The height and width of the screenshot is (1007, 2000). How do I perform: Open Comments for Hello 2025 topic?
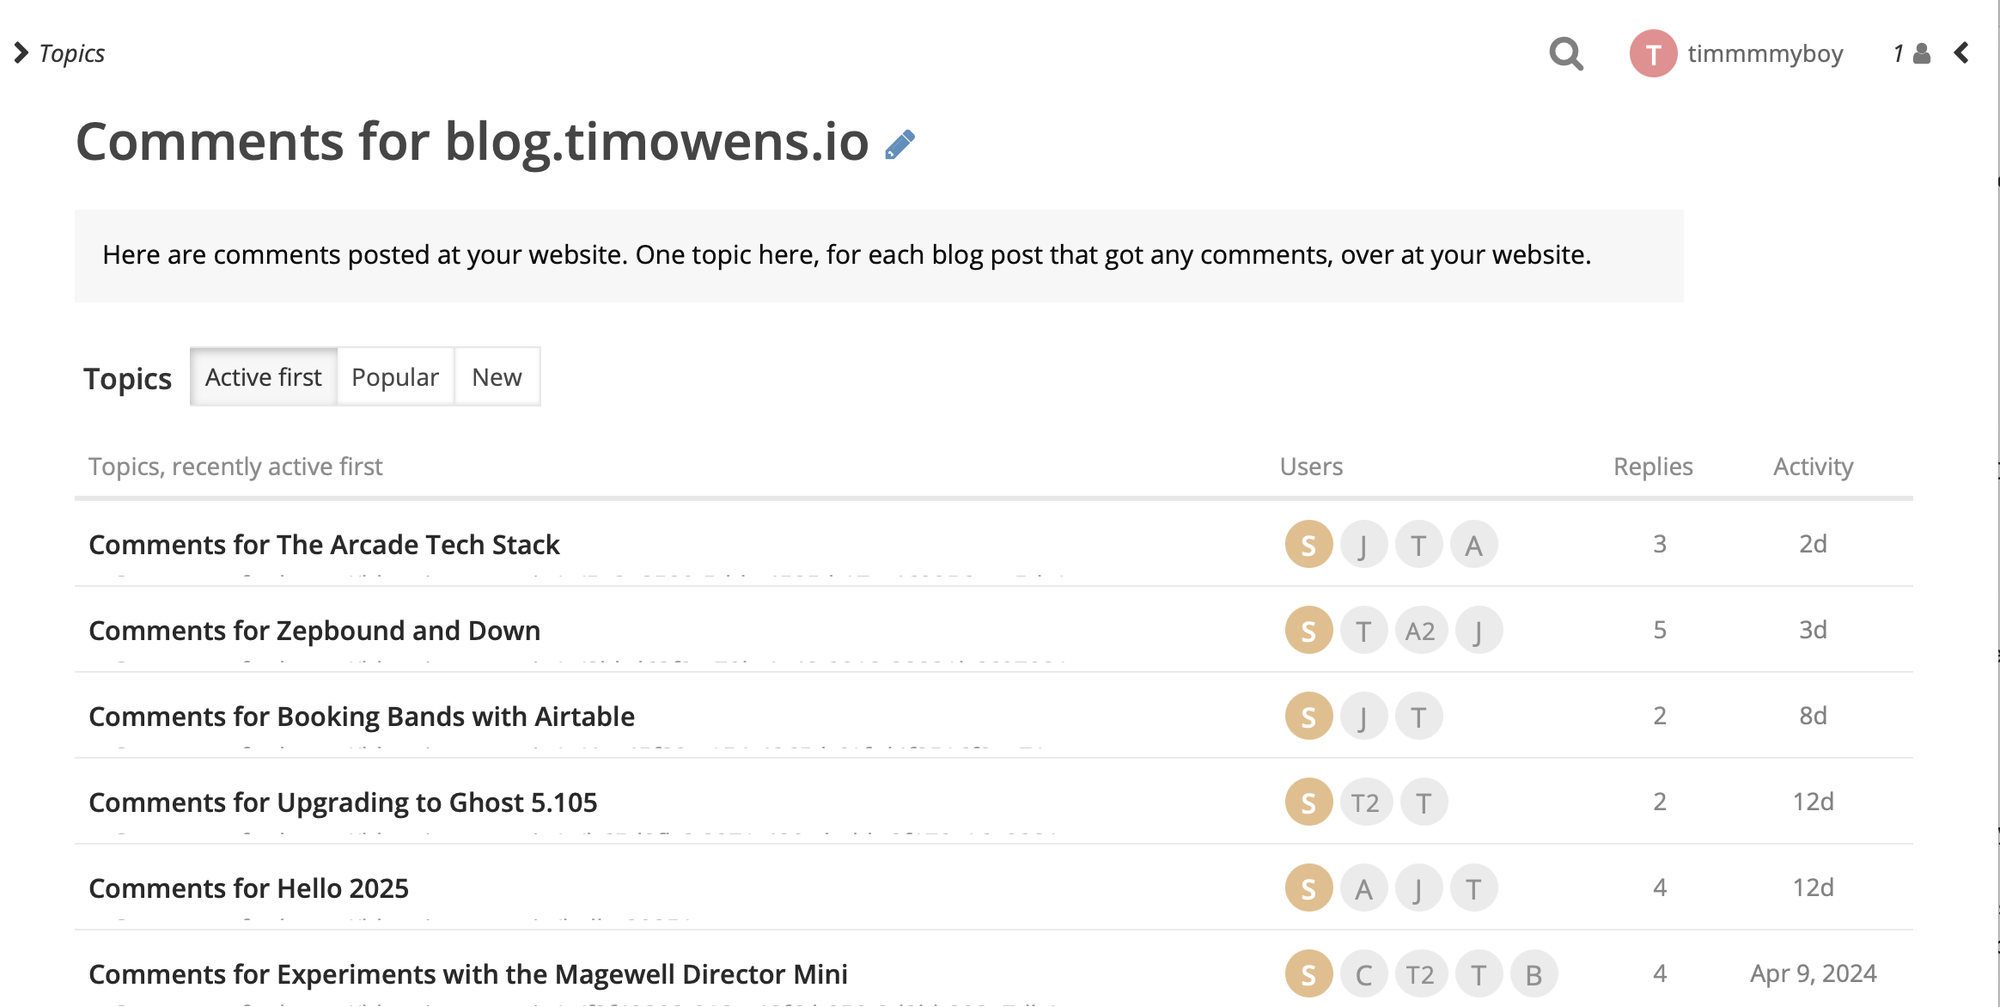pos(249,889)
